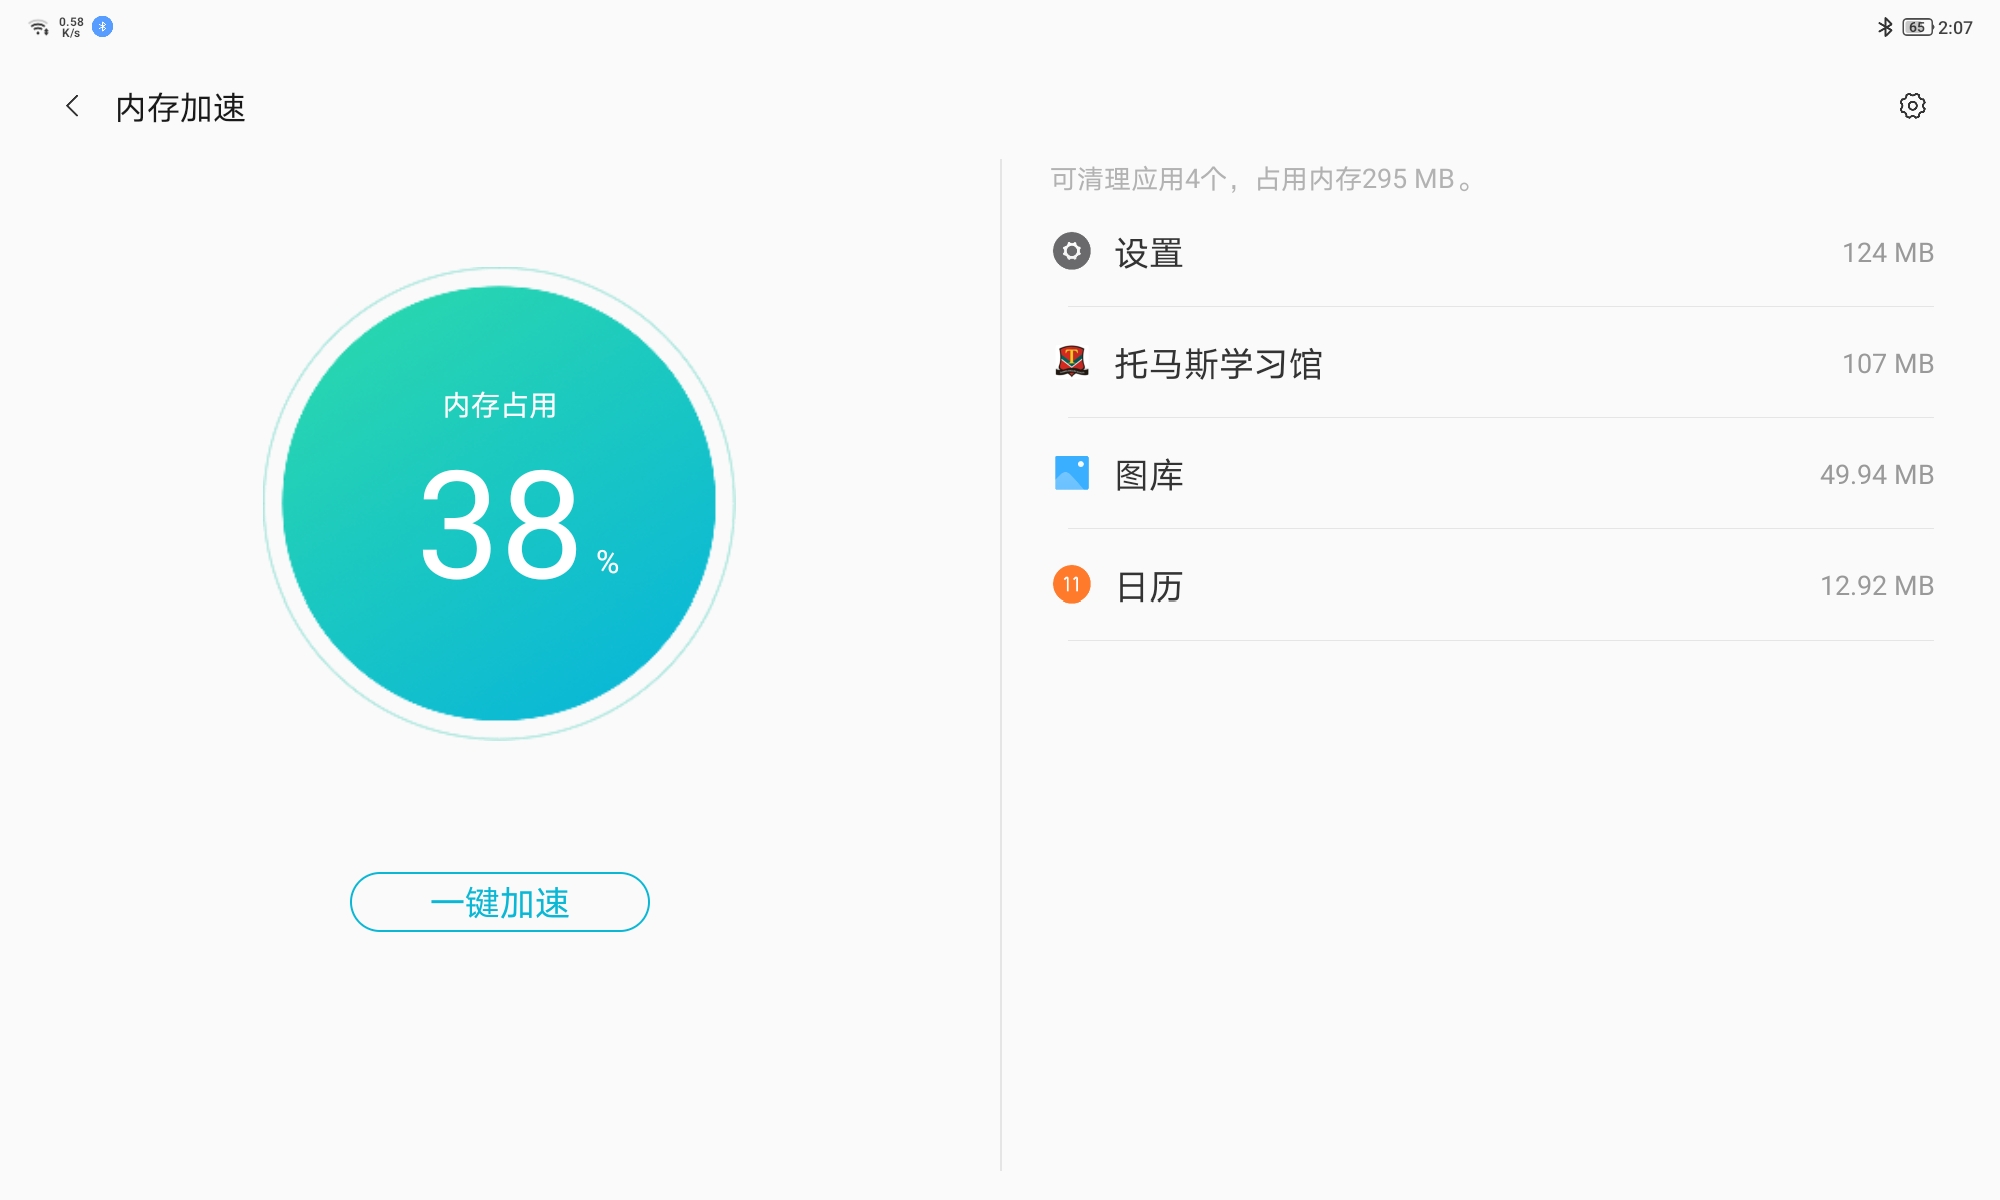Screen dimensions: 2000x1200
Task: Open the settings gear in the top right
Action: coord(1913,107)
